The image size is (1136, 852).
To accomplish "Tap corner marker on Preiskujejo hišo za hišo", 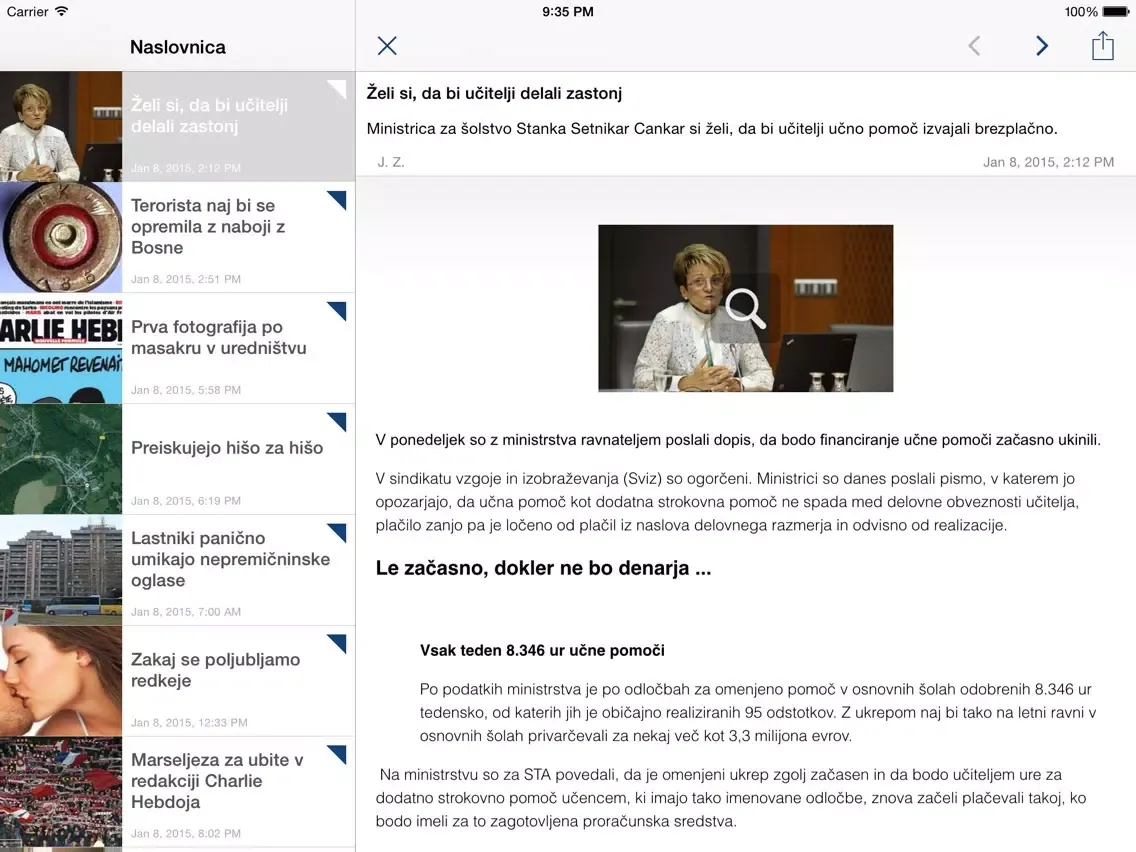I will [x=337, y=422].
